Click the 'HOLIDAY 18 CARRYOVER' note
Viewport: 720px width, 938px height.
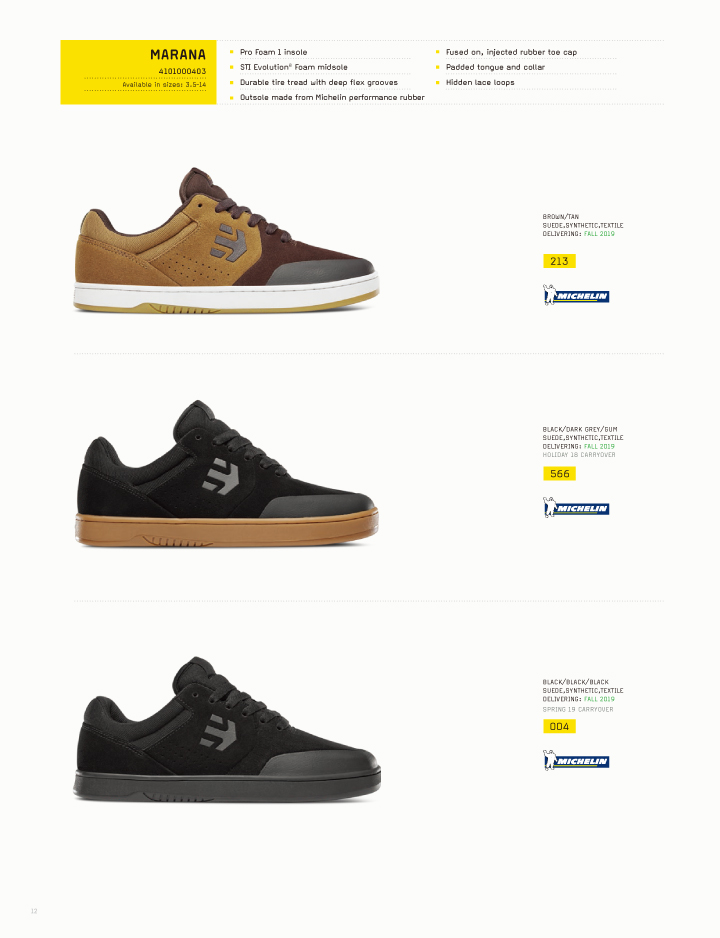(579, 455)
